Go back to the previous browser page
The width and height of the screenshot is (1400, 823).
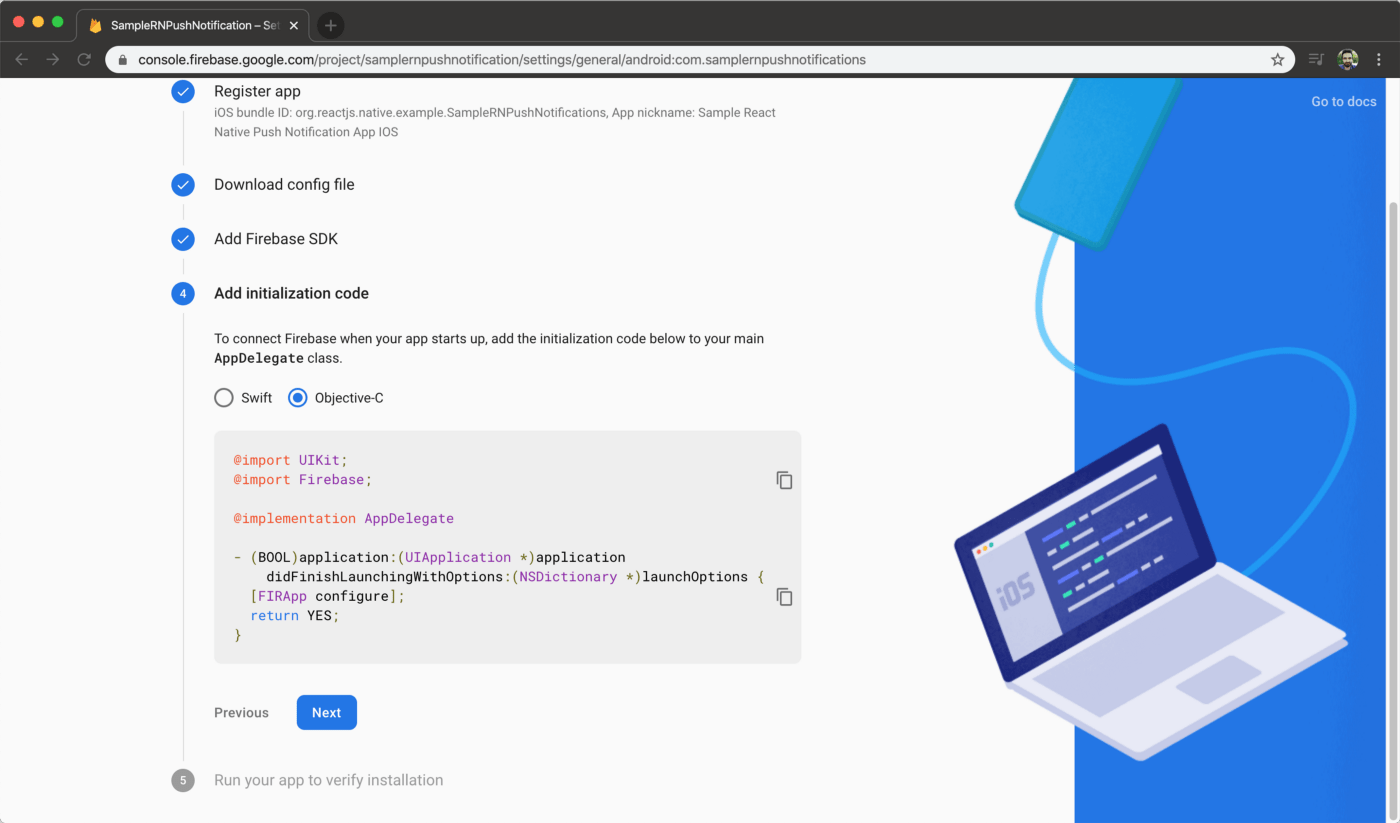point(22,60)
